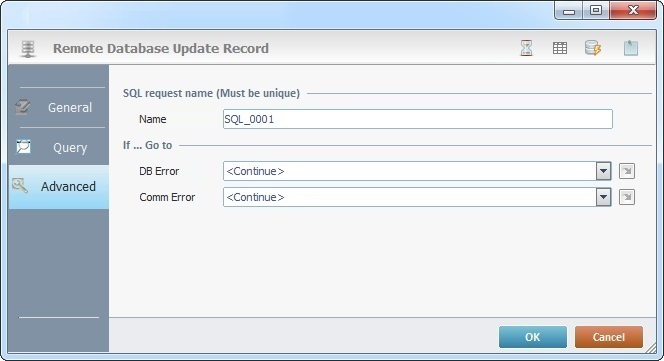Click the hourglass icon in the header
Screen dimensions: 664x361
[526, 48]
